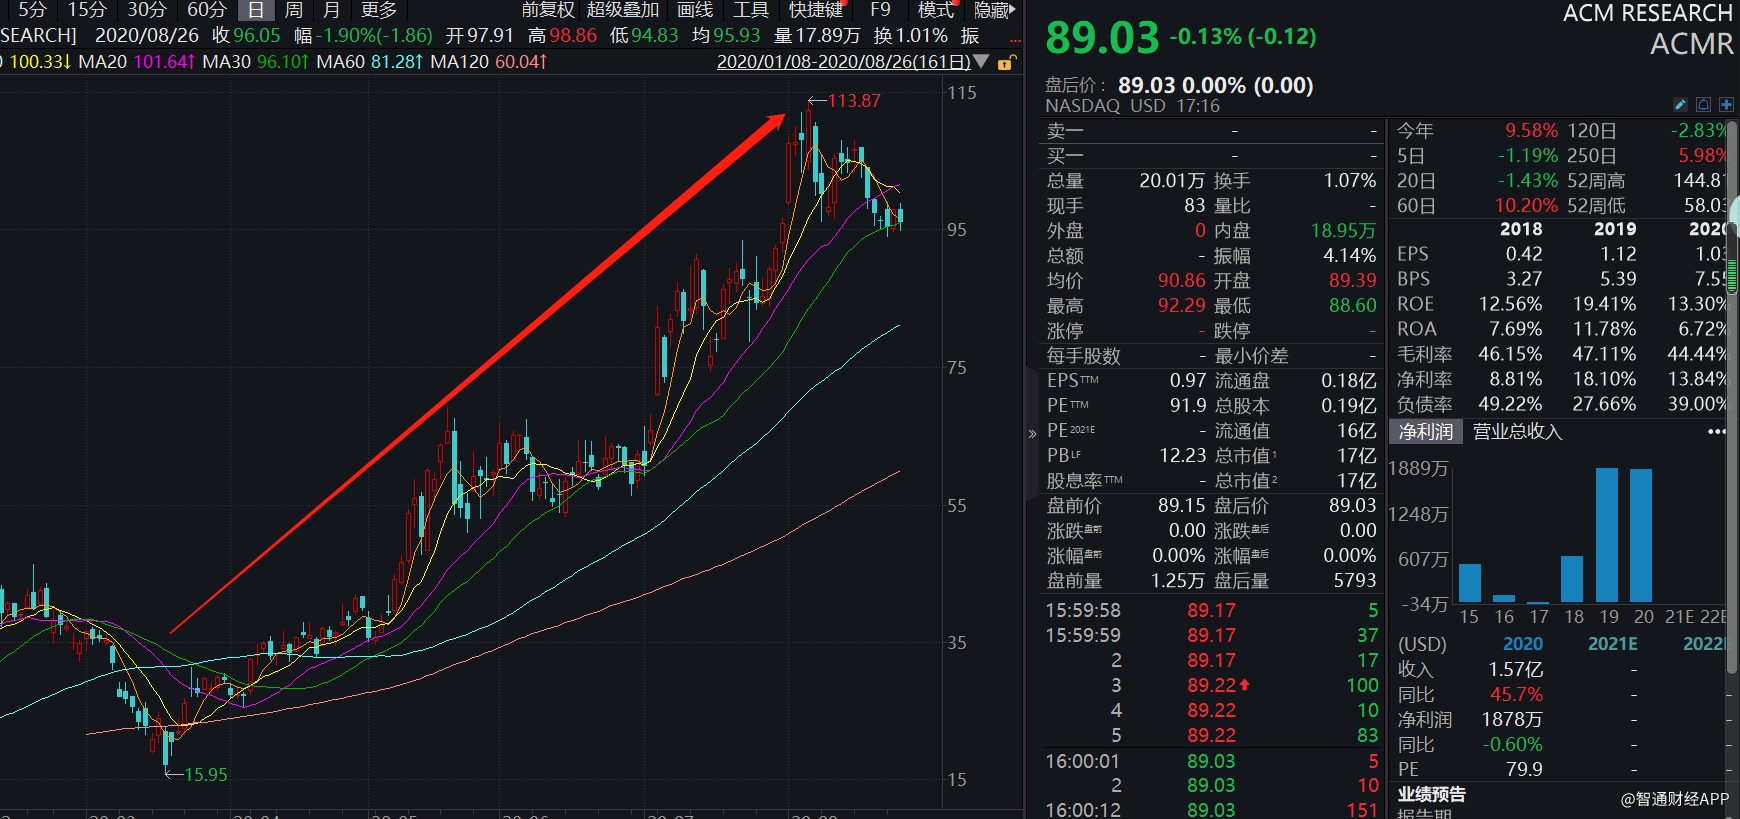Select the 日 daily chart tab

pos(256,10)
